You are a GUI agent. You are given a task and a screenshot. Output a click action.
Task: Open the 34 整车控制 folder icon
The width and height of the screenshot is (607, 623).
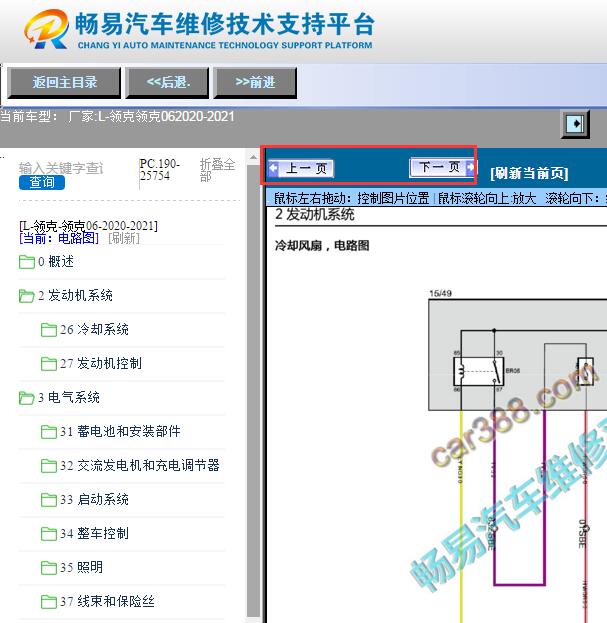pos(49,534)
